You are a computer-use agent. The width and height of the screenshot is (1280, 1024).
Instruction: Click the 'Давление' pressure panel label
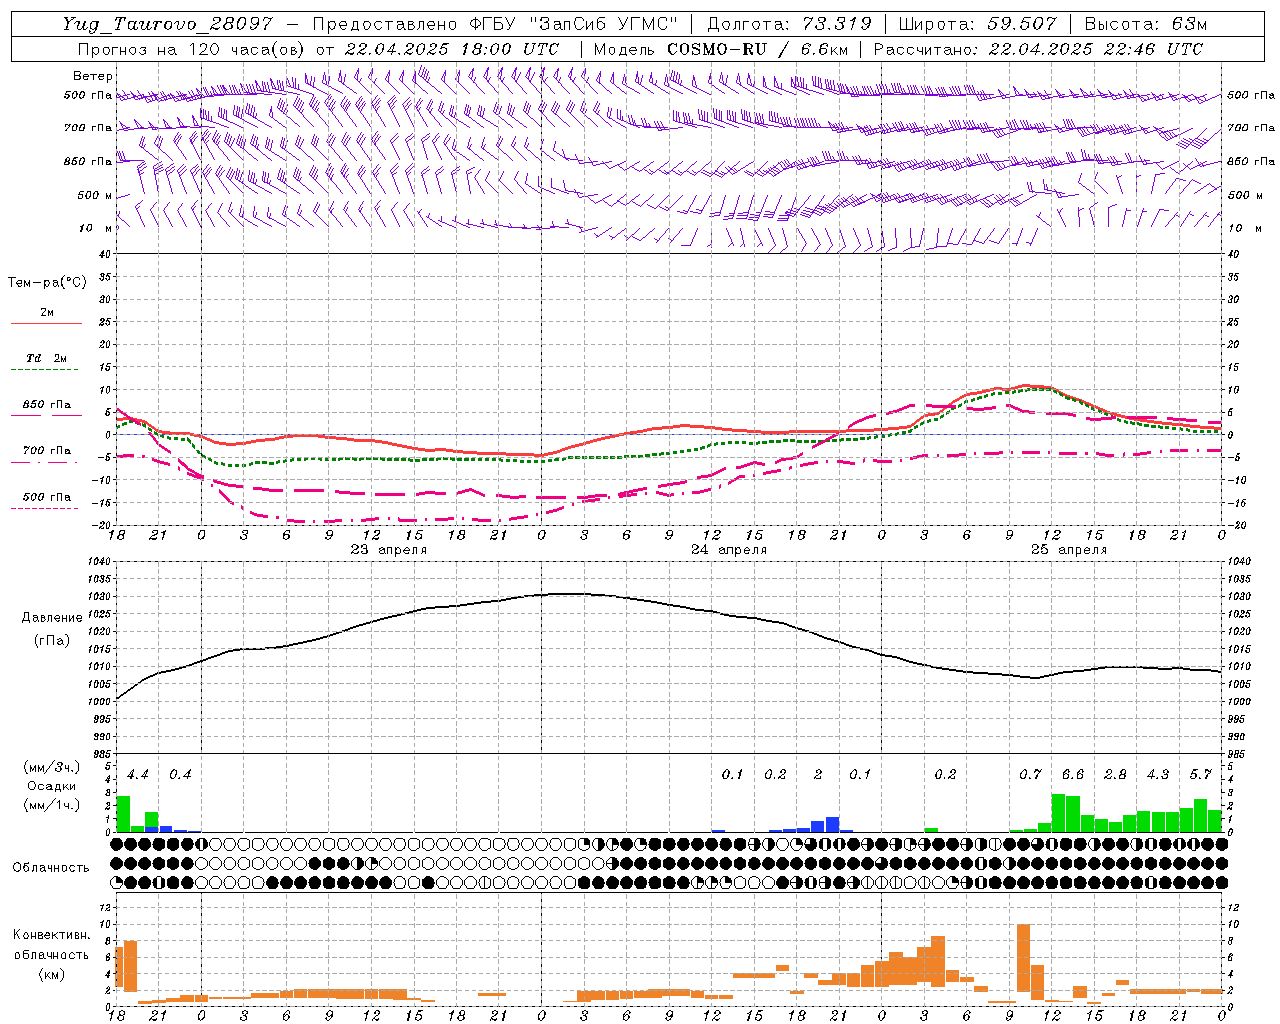click(52, 618)
